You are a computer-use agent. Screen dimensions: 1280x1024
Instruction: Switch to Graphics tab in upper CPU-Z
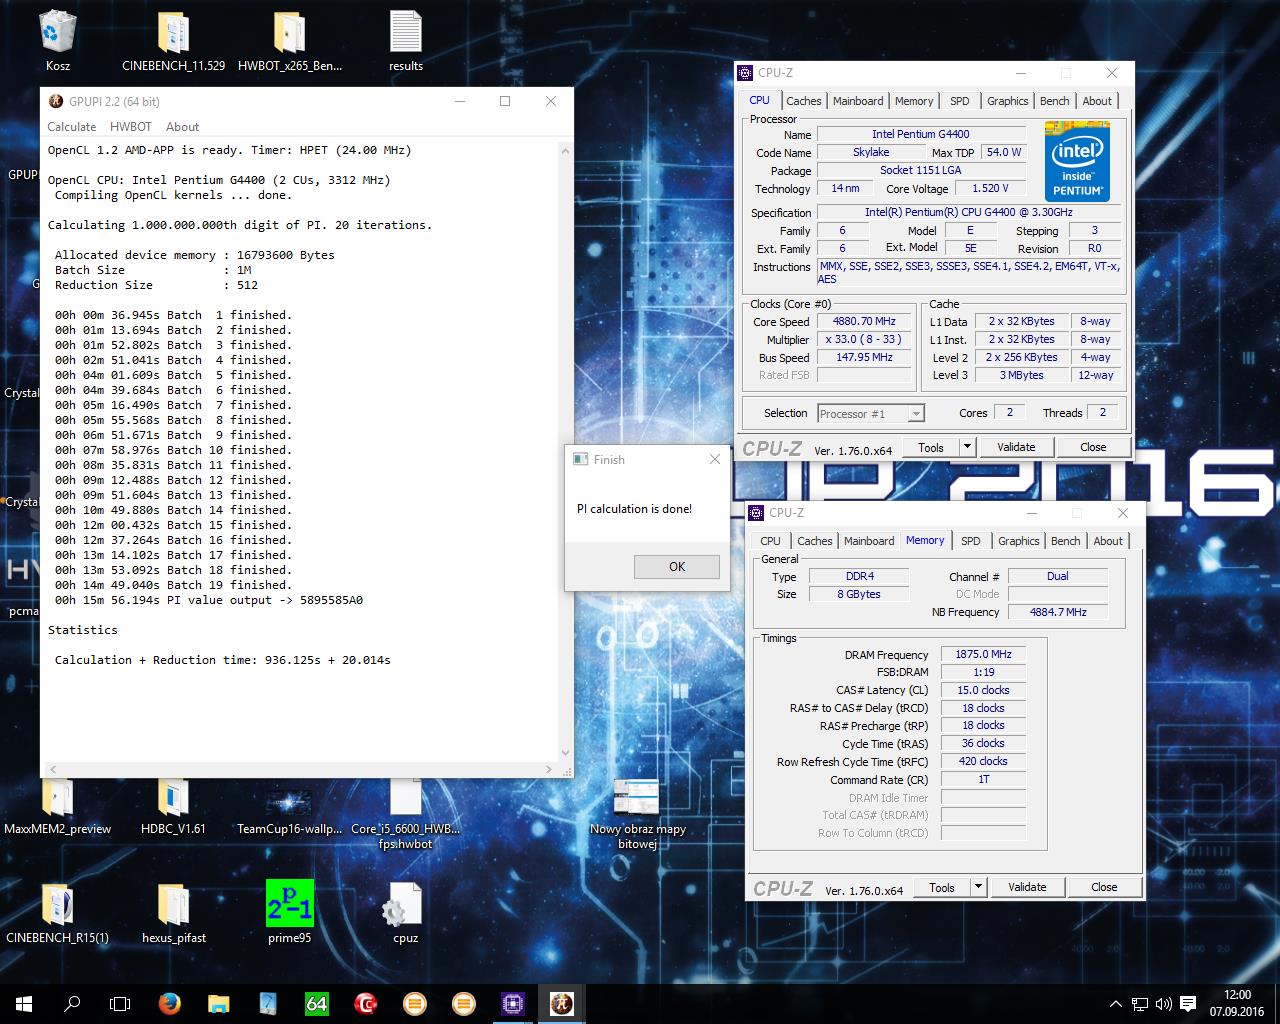tap(1007, 101)
